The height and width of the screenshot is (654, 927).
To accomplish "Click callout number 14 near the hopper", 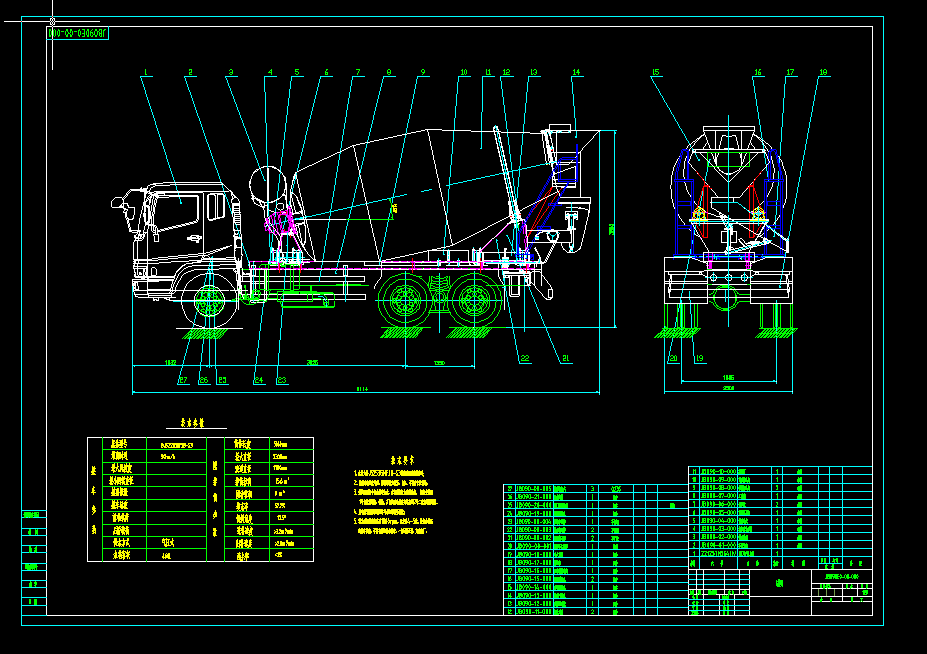I will (576, 72).
